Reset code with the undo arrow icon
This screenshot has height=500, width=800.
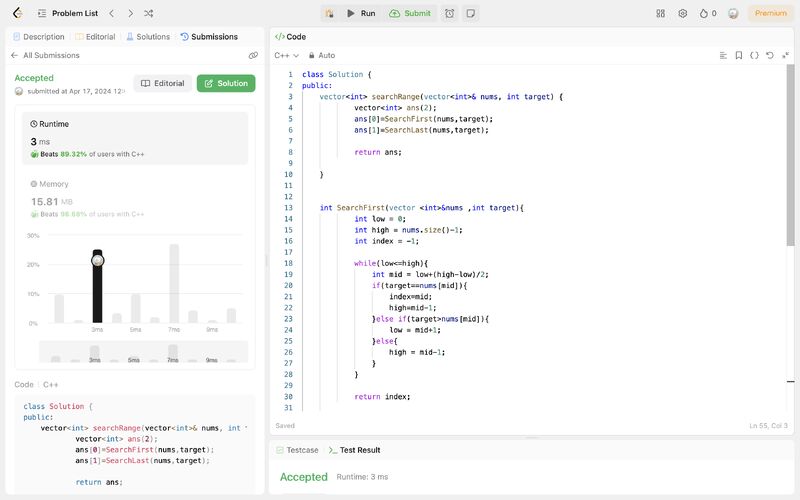(x=770, y=55)
